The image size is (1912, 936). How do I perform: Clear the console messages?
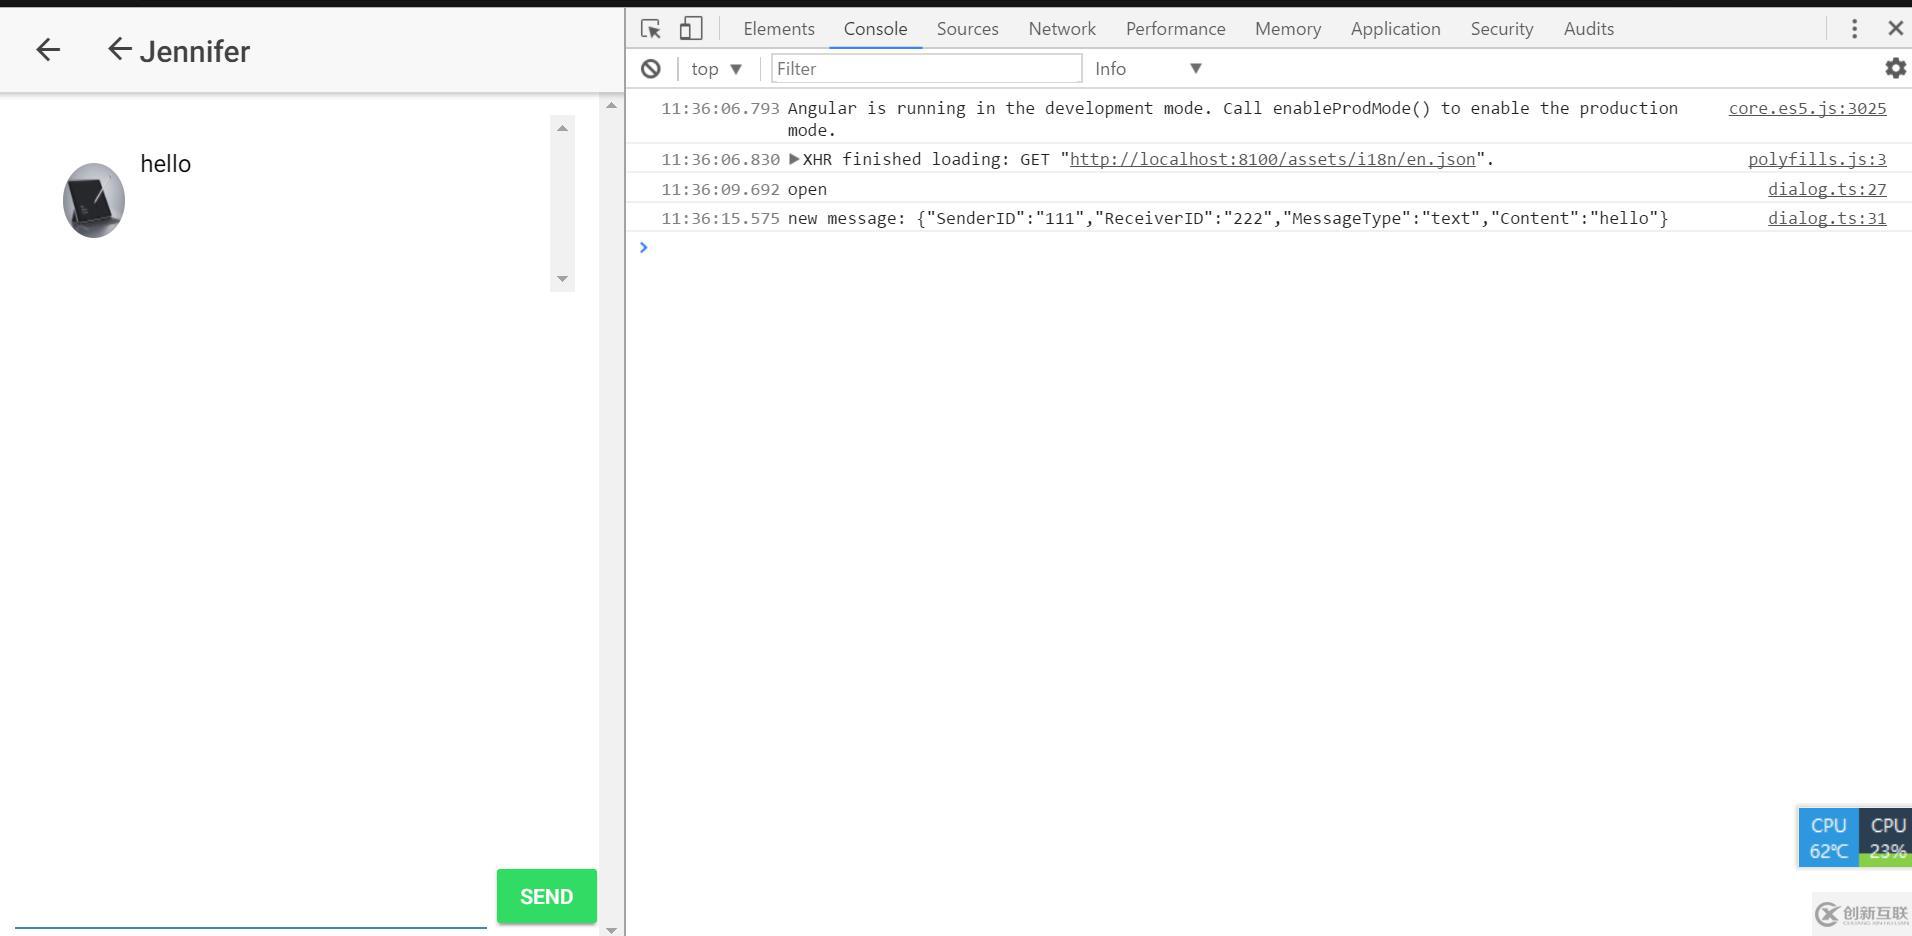point(652,68)
